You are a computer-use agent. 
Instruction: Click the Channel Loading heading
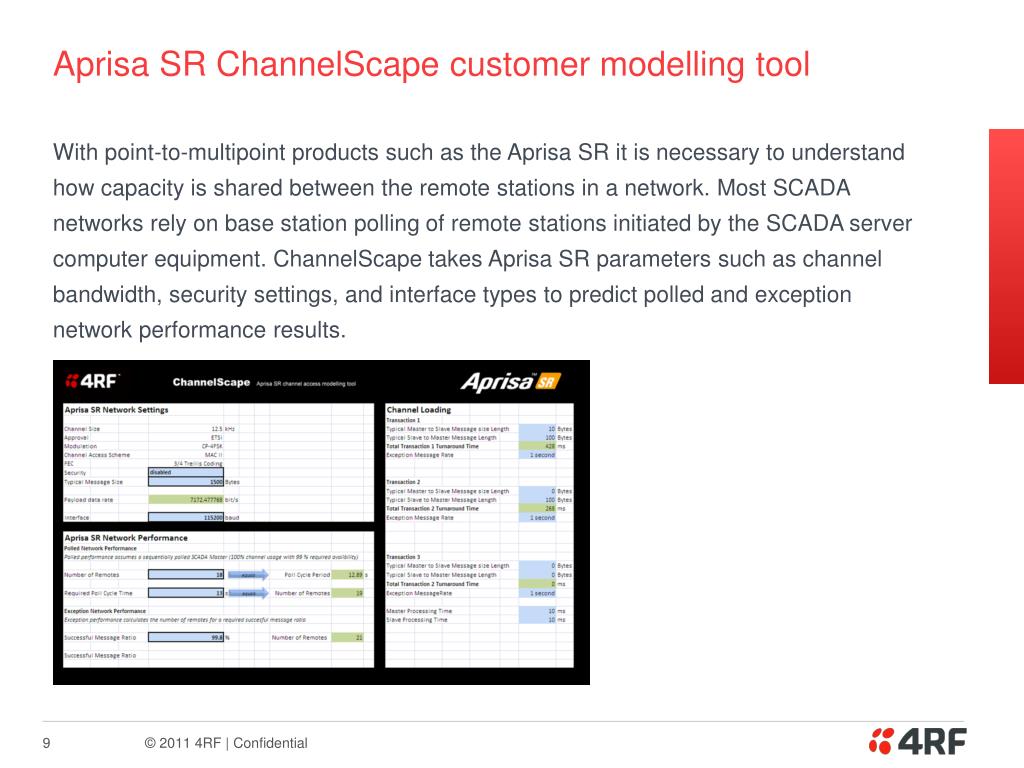[419, 410]
